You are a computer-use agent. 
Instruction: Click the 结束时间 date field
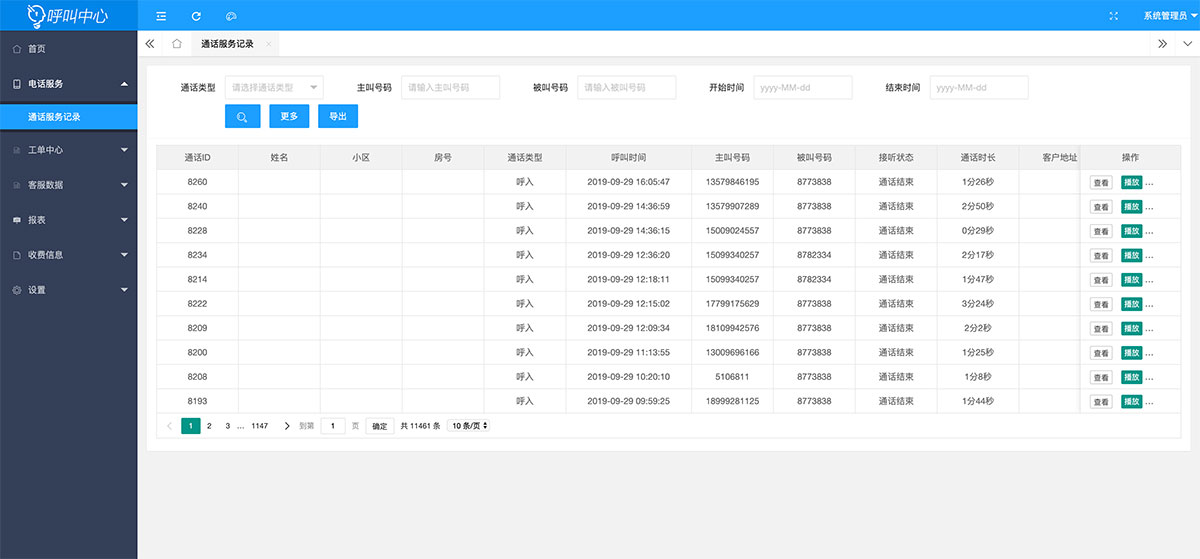pos(979,87)
